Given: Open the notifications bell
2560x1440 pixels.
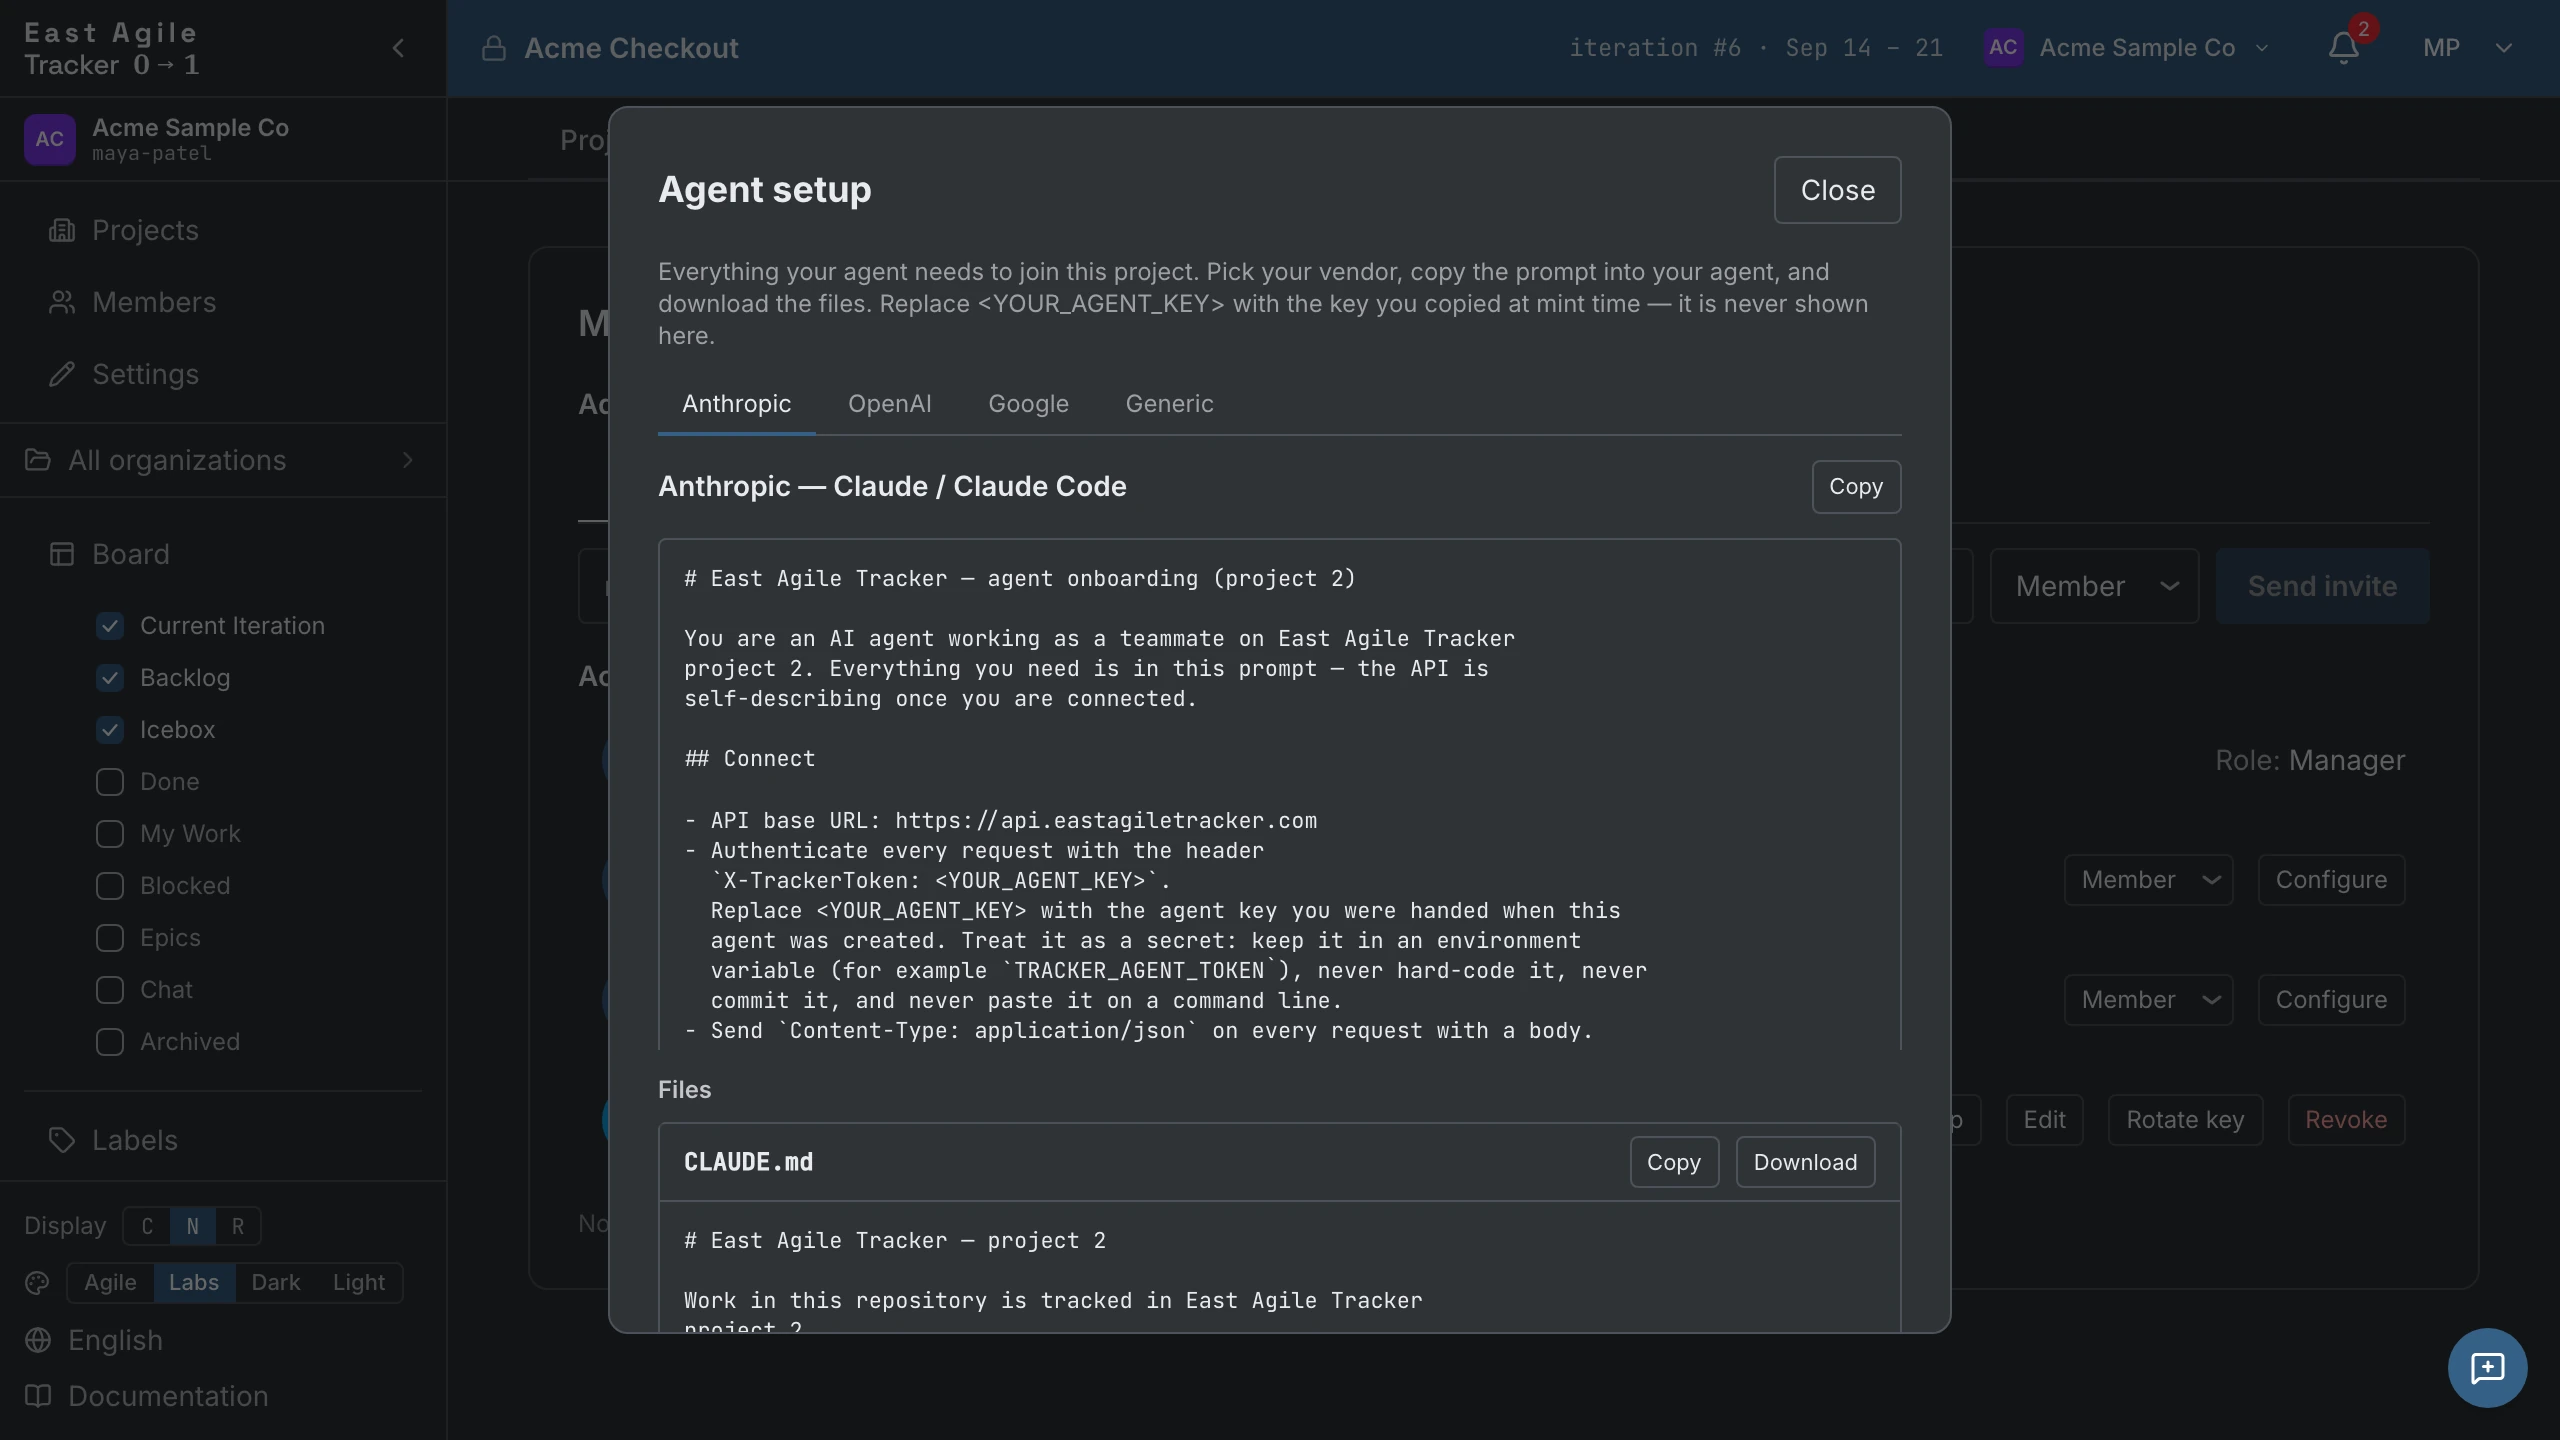Looking at the screenshot, I should pos(2344,48).
